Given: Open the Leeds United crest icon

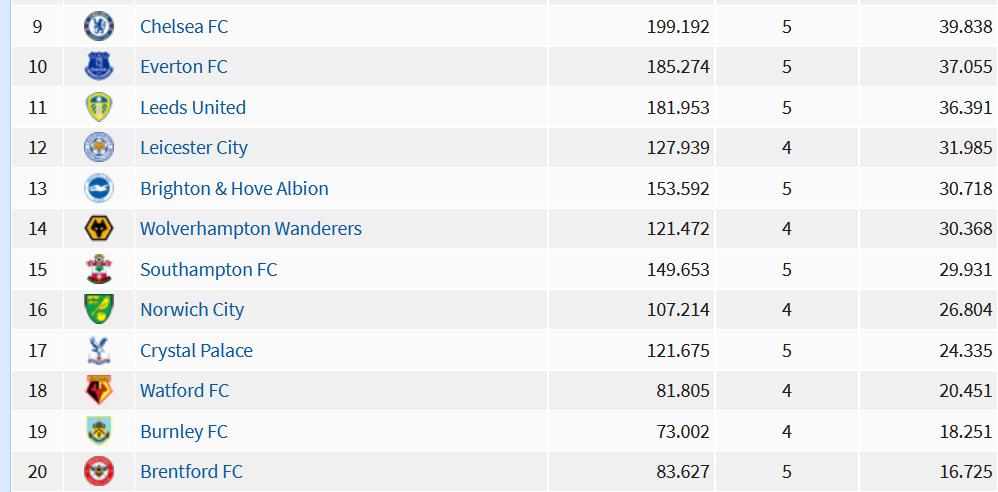Looking at the screenshot, I should (99, 107).
